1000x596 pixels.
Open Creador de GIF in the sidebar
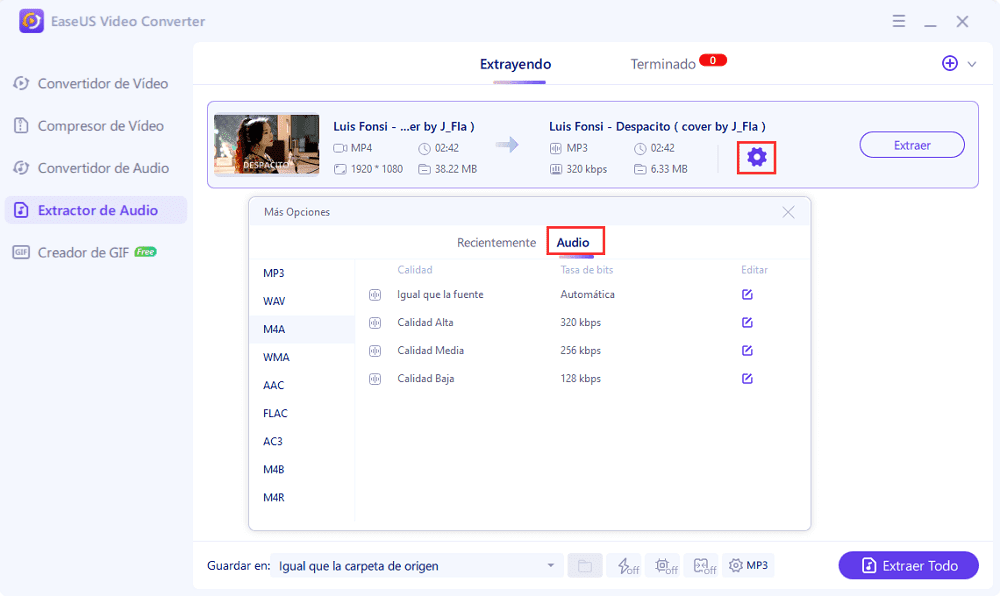pos(96,252)
